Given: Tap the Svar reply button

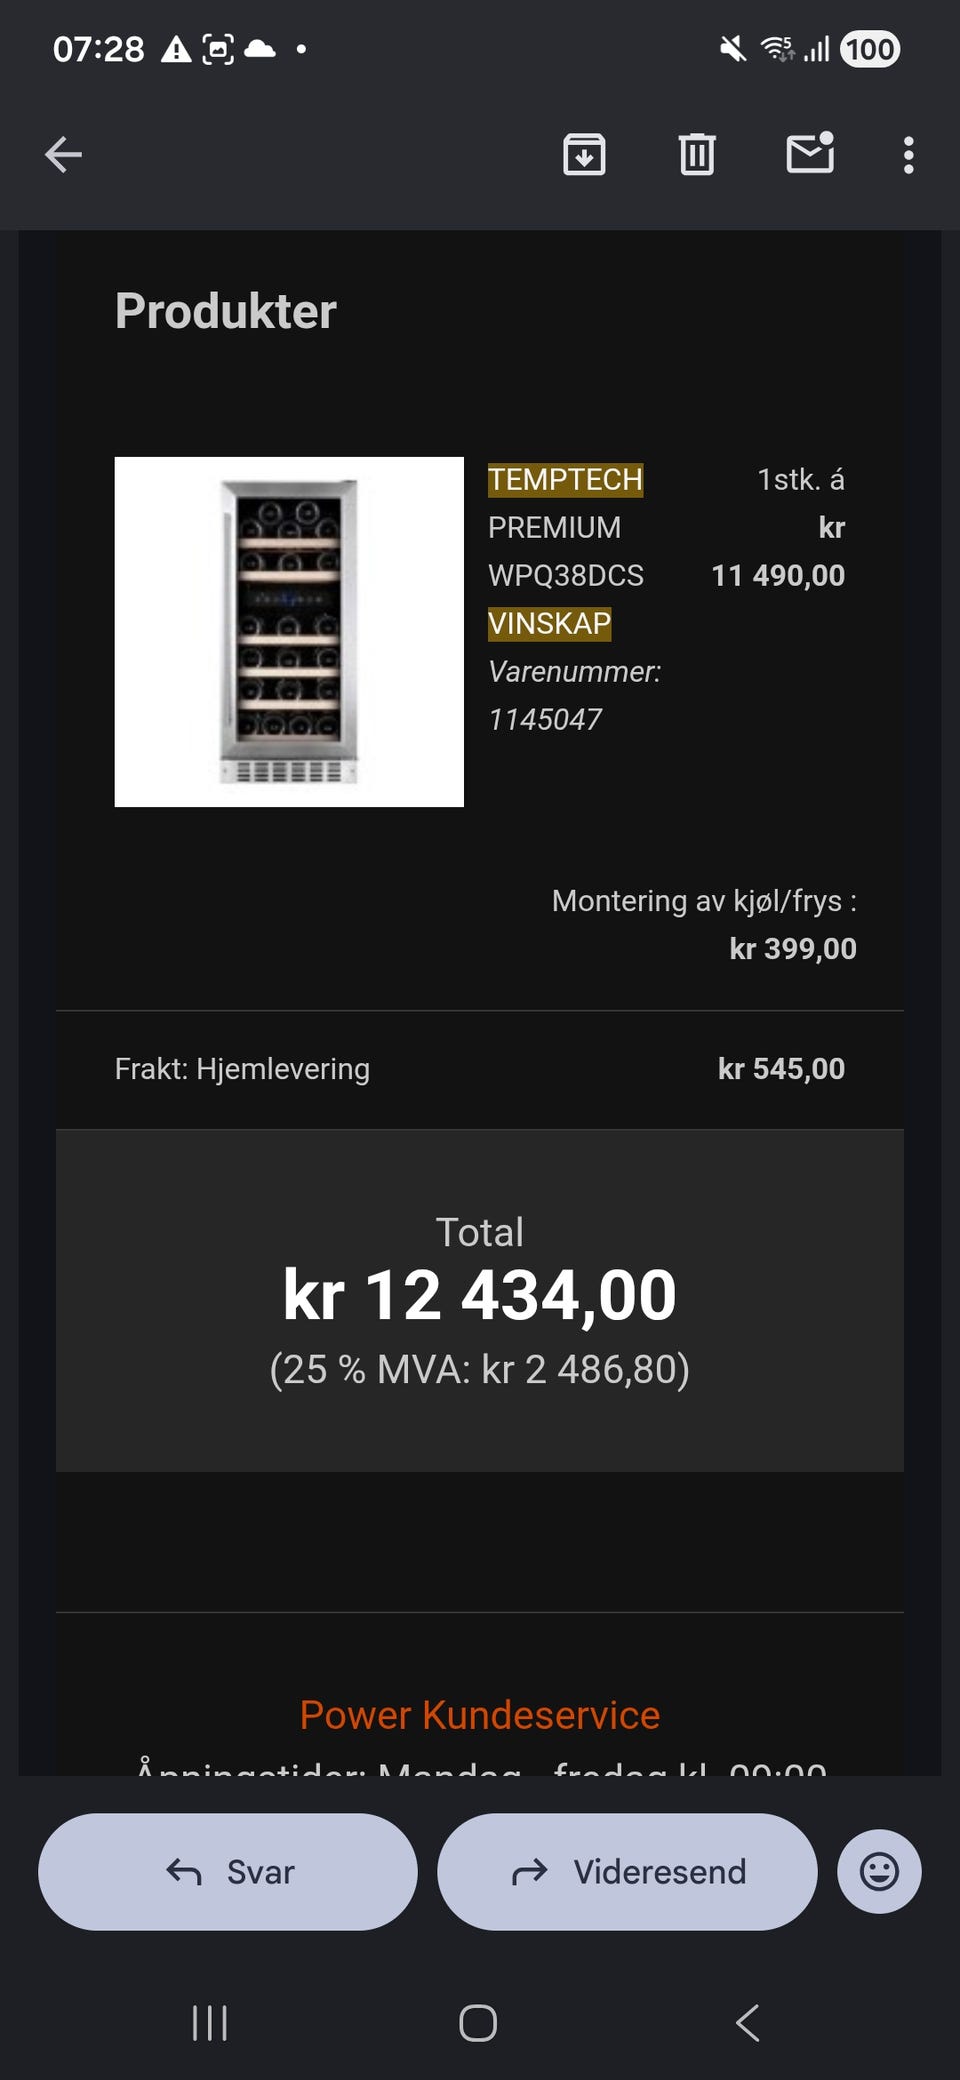Looking at the screenshot, I should (228, 1871).
